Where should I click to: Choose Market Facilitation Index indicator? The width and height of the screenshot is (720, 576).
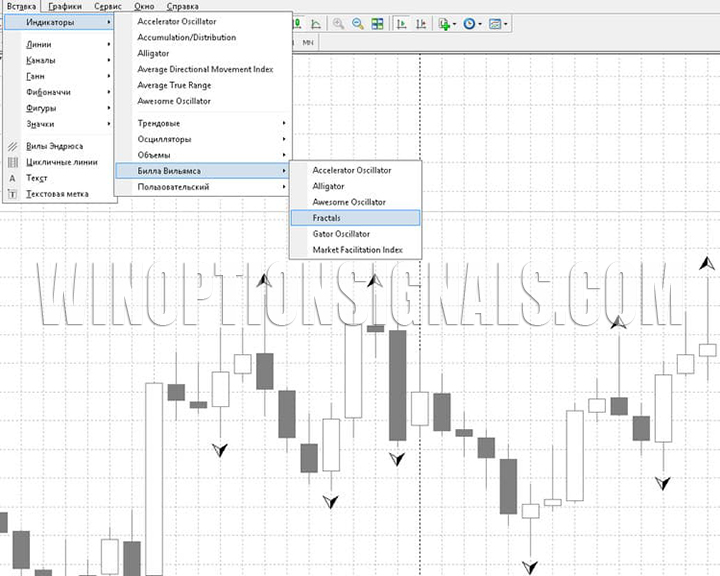click(355, 250)
